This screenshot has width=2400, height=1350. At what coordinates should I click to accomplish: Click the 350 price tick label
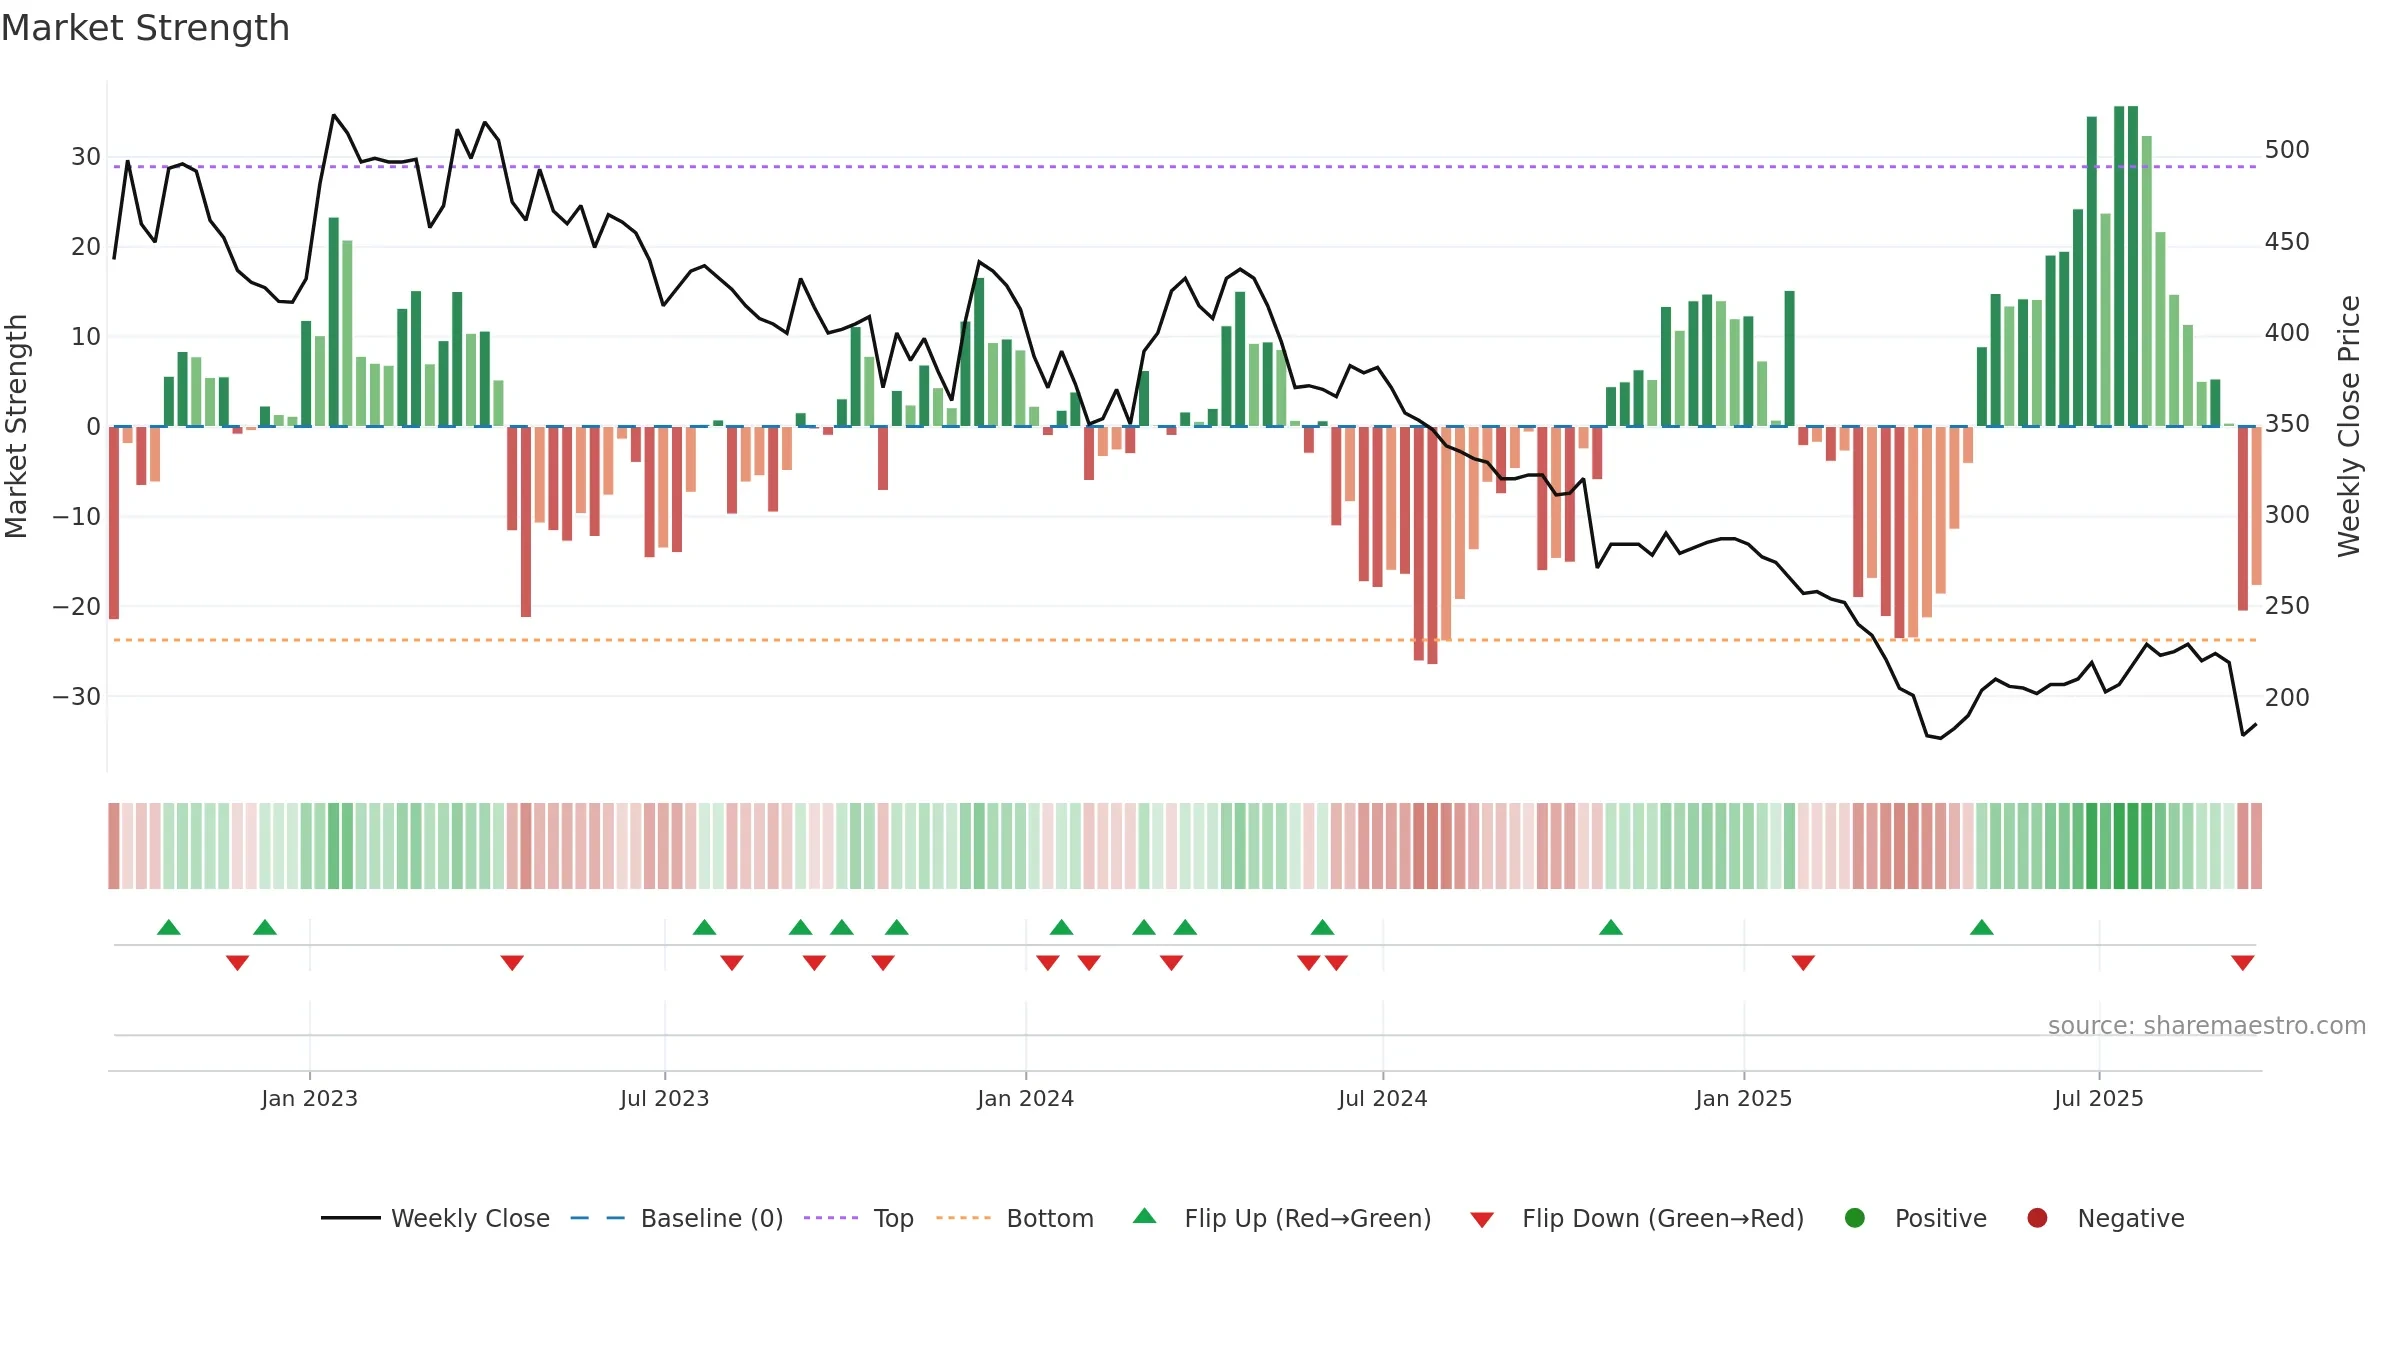pos(2287,424)
